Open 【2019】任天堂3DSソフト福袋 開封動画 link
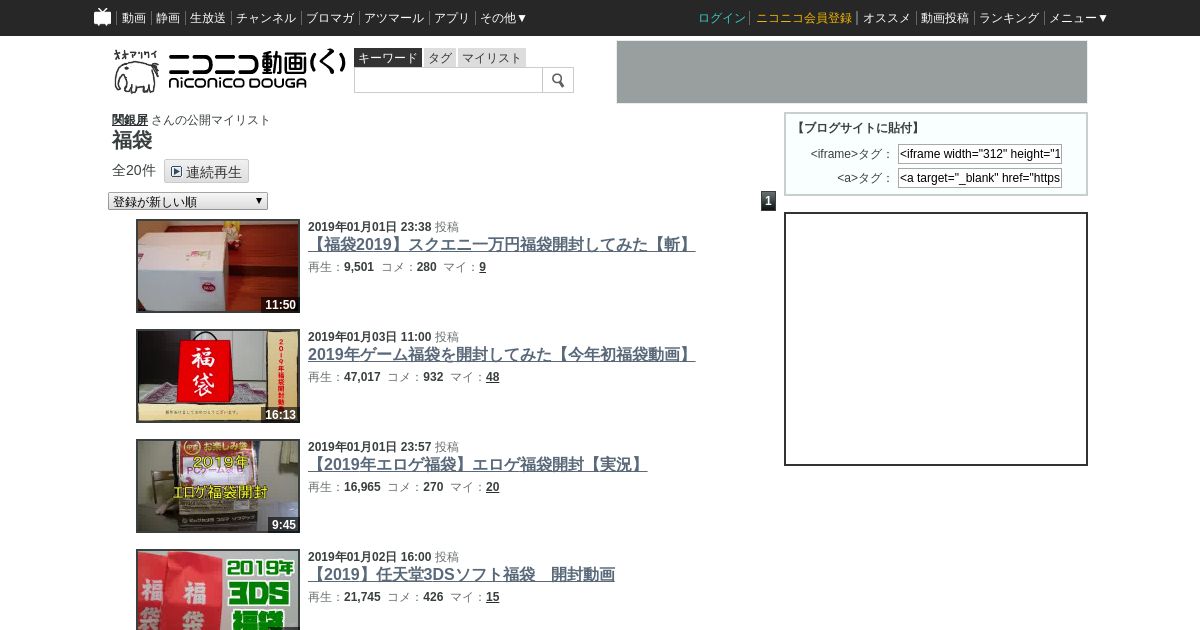The height and width of the screenshot is (630, 1200). coord(461,574)
